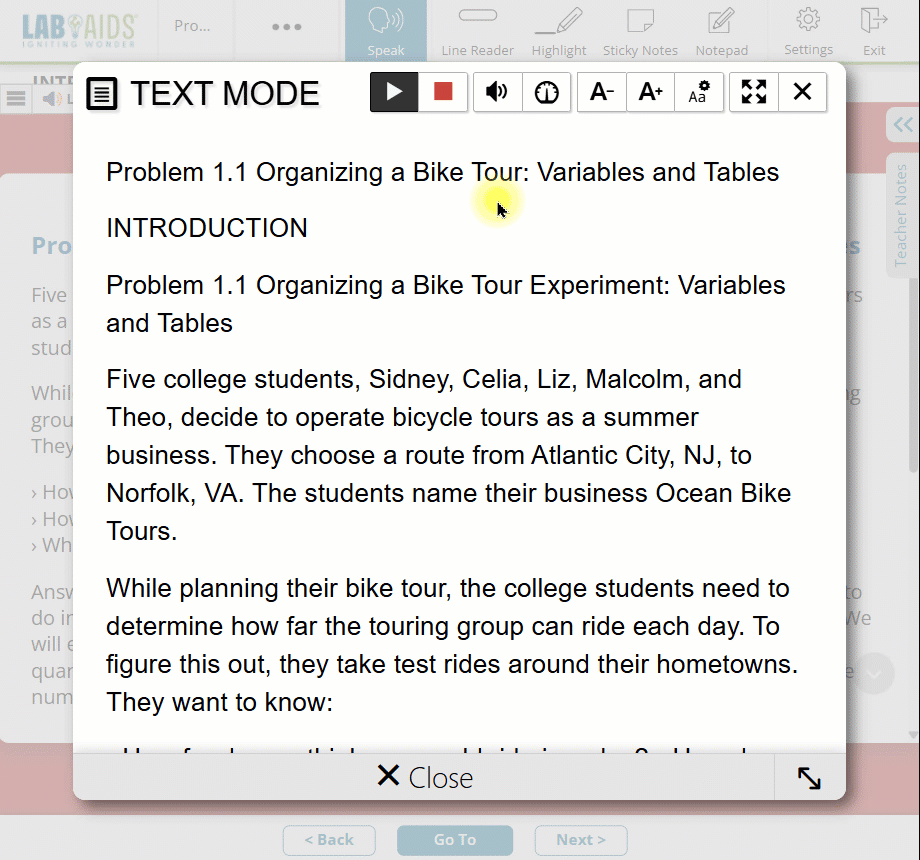920x860 pixels.
Task: Open the font settings Aa gear icon
Action: tap(699, 92)
